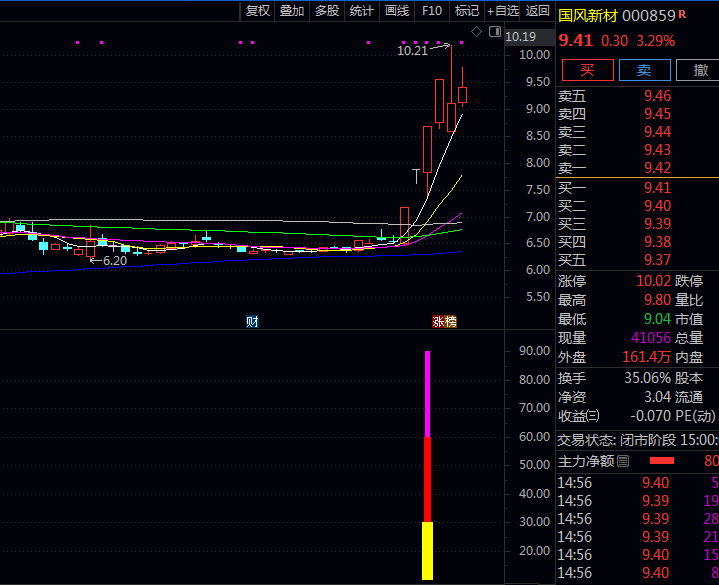Click 卖五 price 9.46
The height and width of the screenshot is (585, 719).
(x=657, y=96)
